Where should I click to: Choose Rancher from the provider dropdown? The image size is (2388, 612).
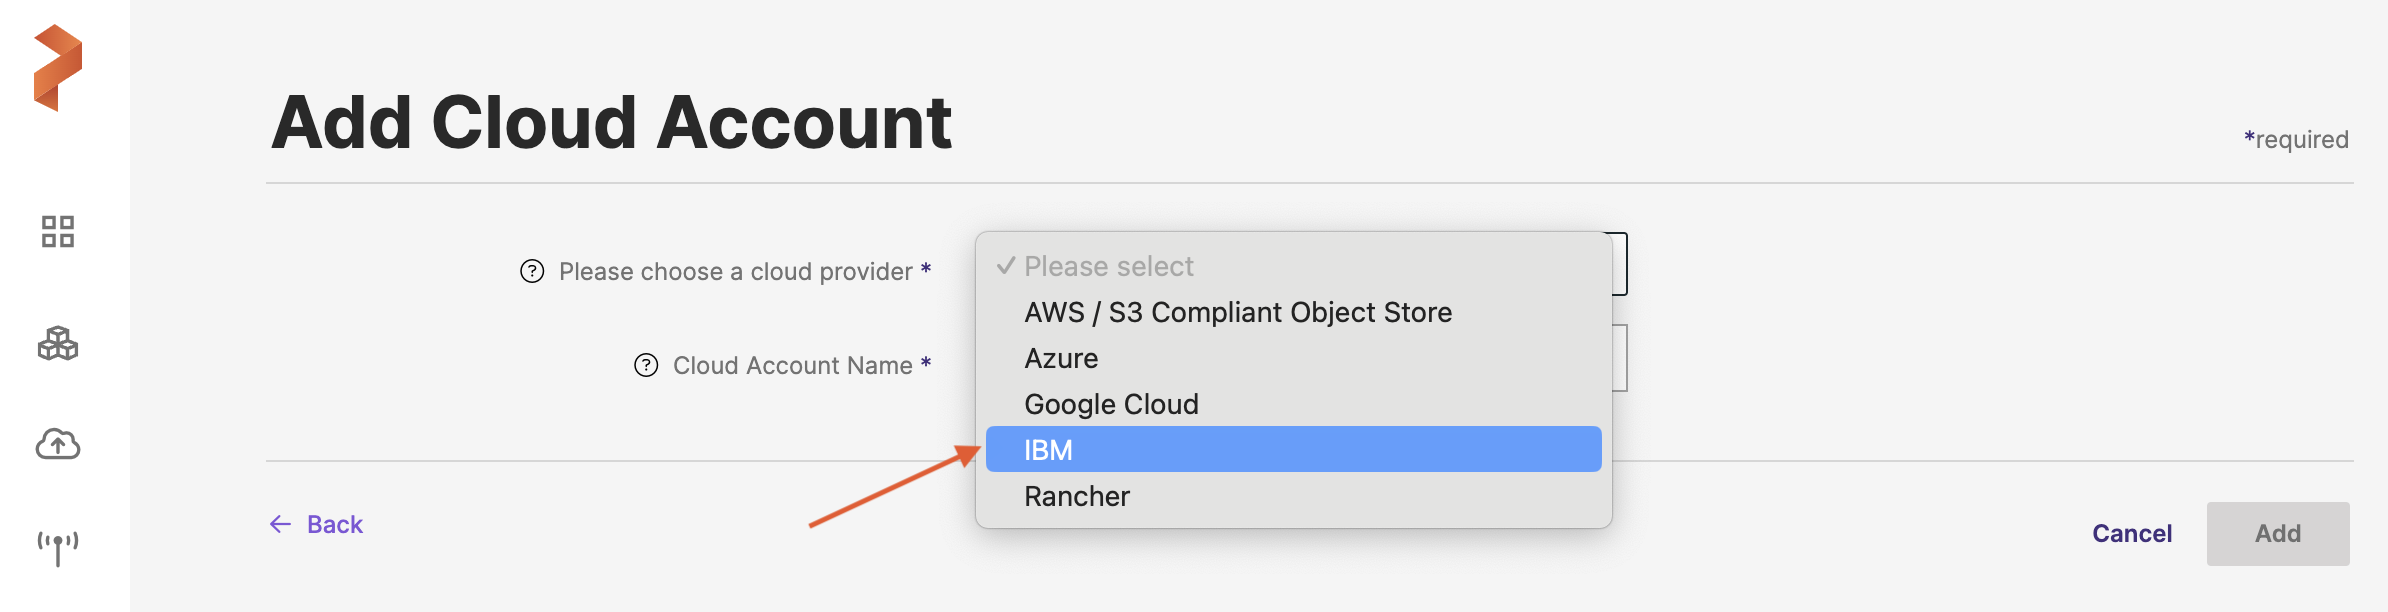(x=1077, y=496)
